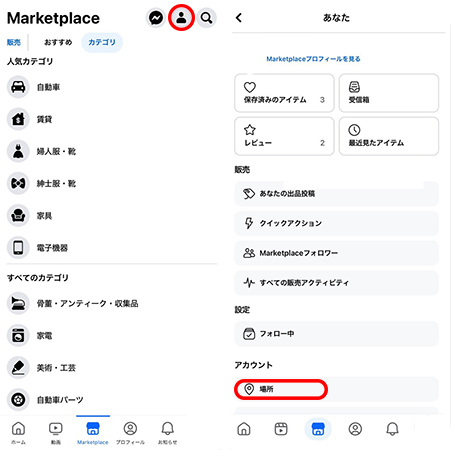Select the 自動車パーツ wheel icon
The image size is (451, 450).
[18, 399]
